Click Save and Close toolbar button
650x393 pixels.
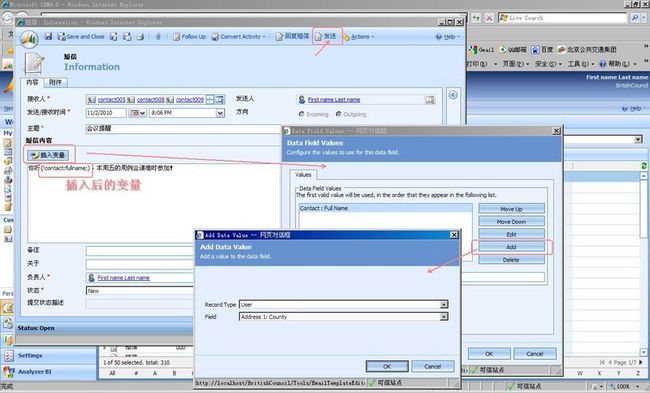(81, 36)
